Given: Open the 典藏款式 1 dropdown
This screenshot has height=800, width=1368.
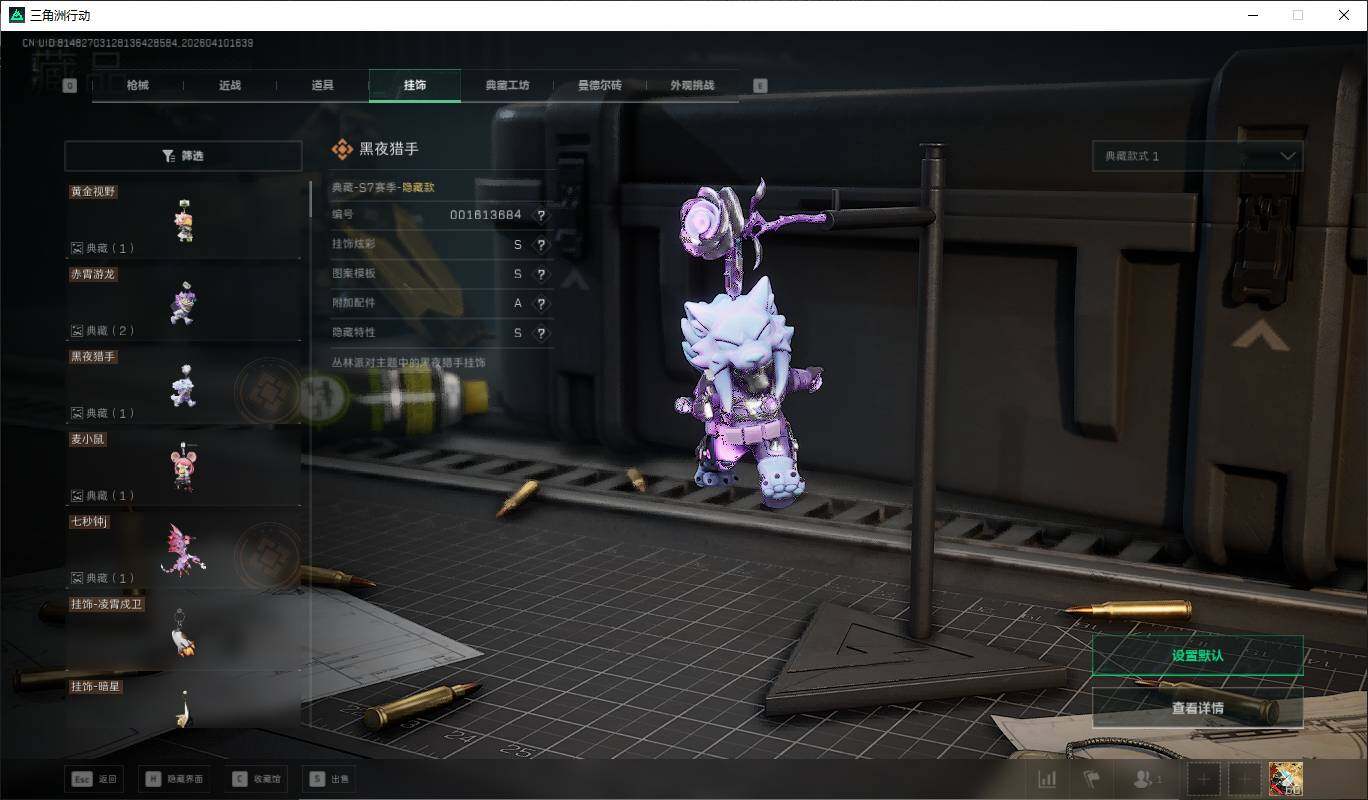Looking at the screenshot, I should (x=1197, y=156).
